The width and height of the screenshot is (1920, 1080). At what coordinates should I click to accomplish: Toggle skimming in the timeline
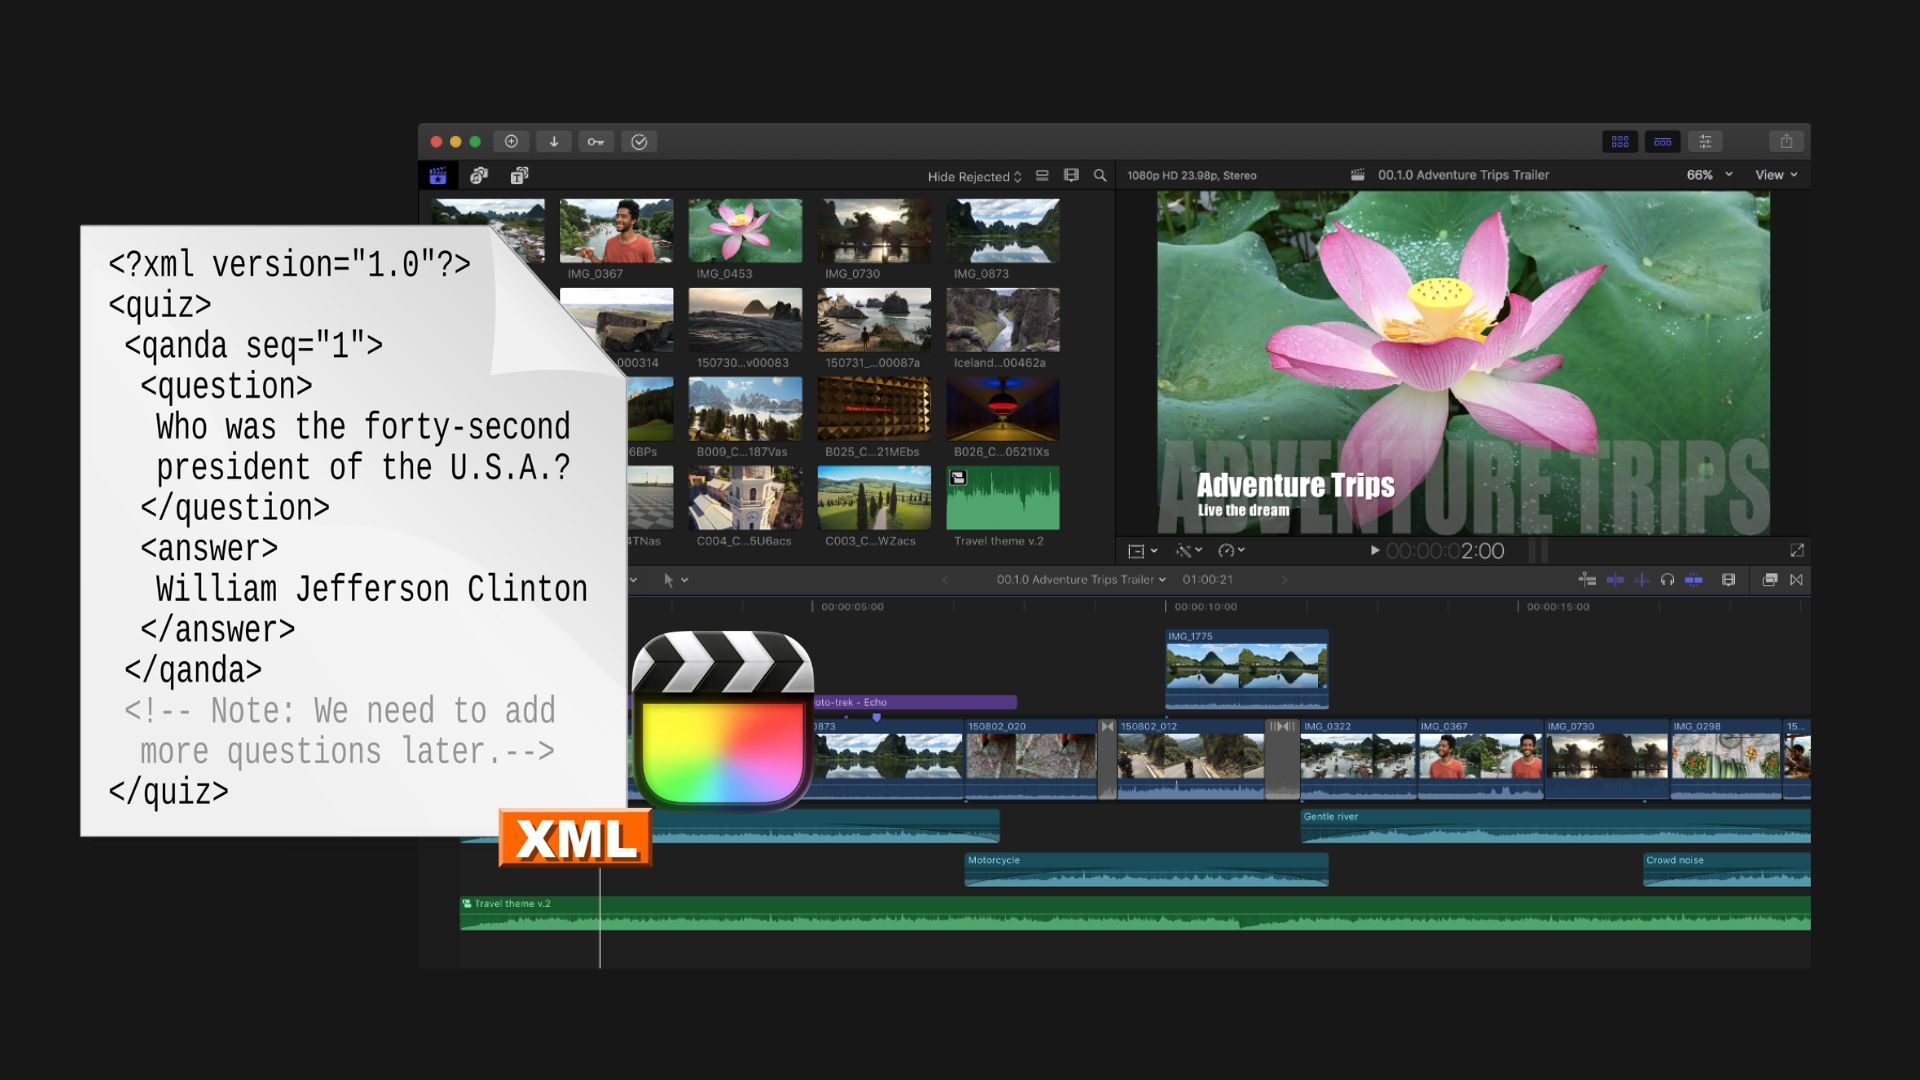coord(1615,580)
